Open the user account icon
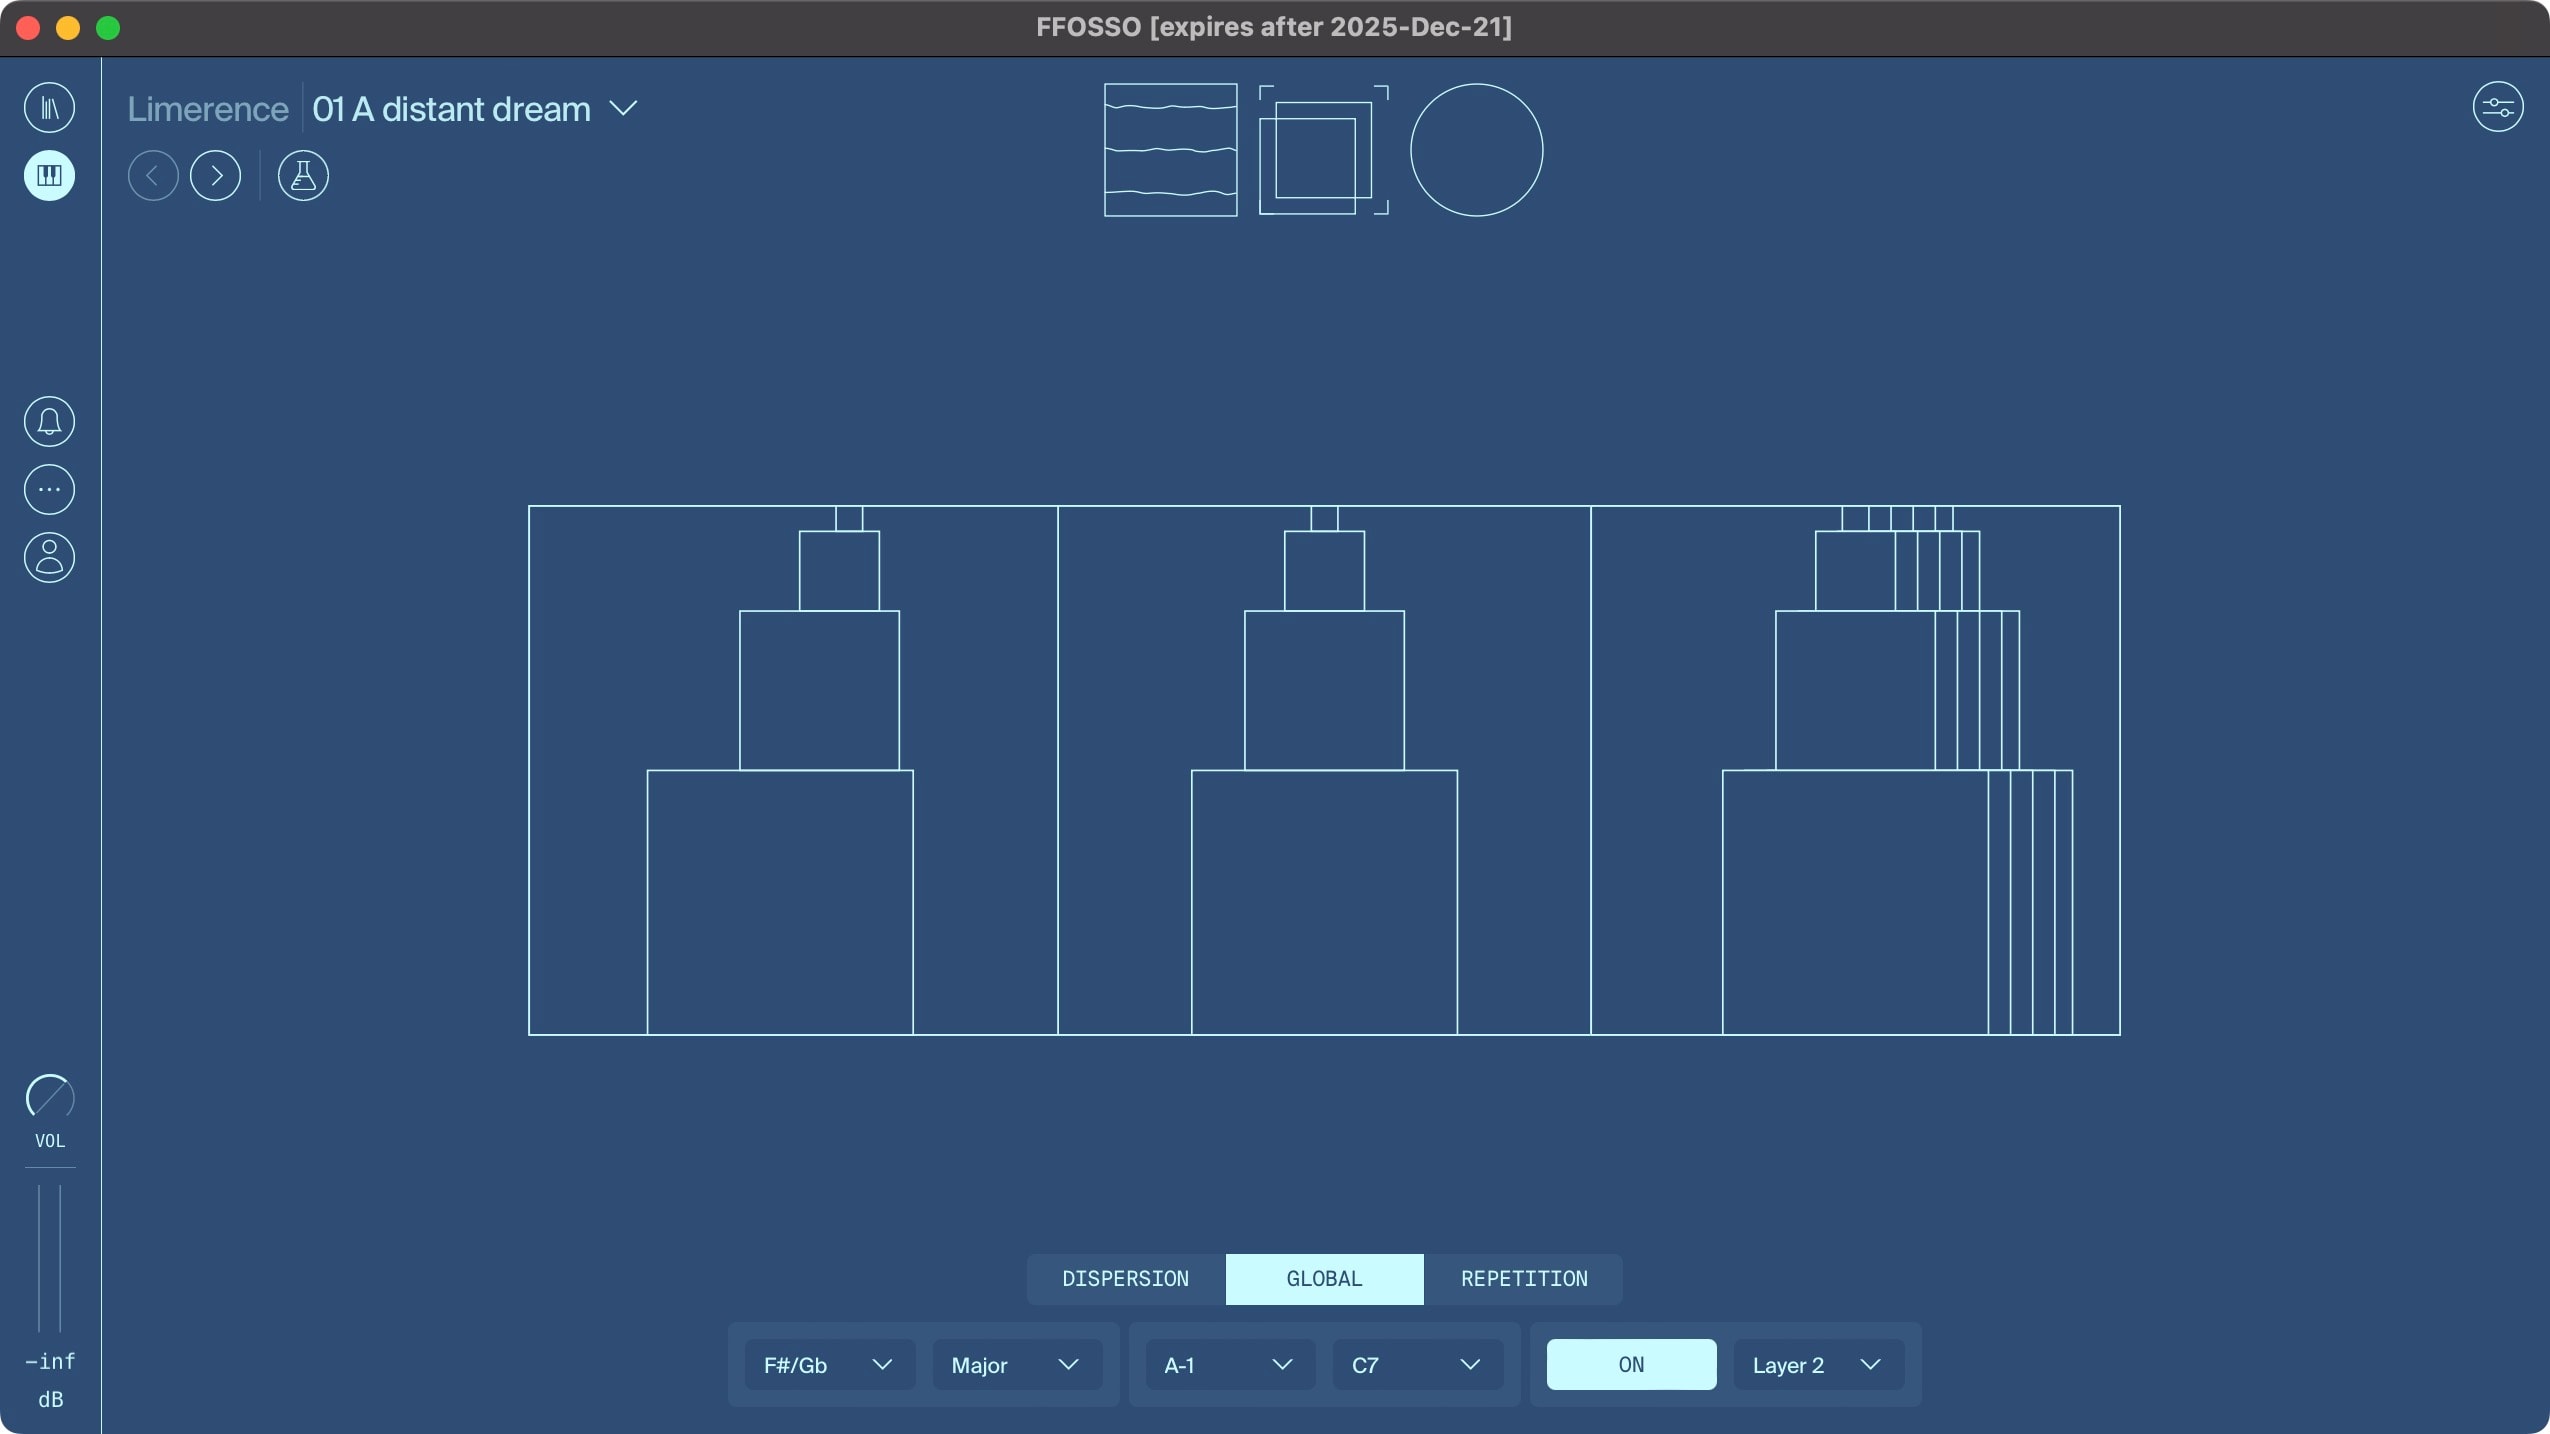The height and width of the screenshot is (1434, 2550). pos(49,557)
